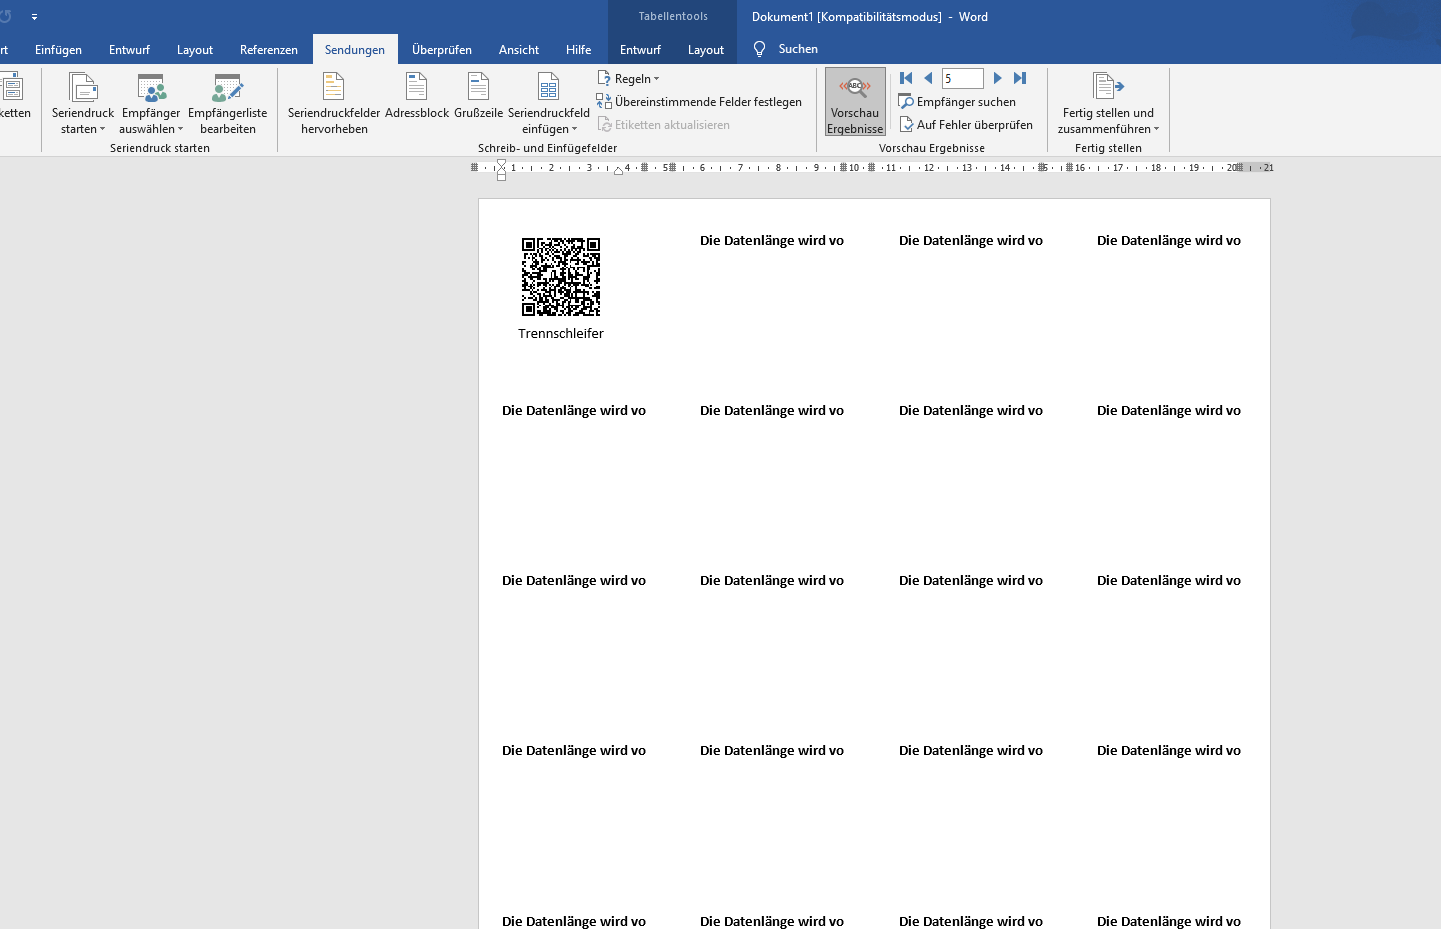Click the Sendungen tab
Screen dimensions: 1441x929
pyautogui.click(x=355, y=49)
